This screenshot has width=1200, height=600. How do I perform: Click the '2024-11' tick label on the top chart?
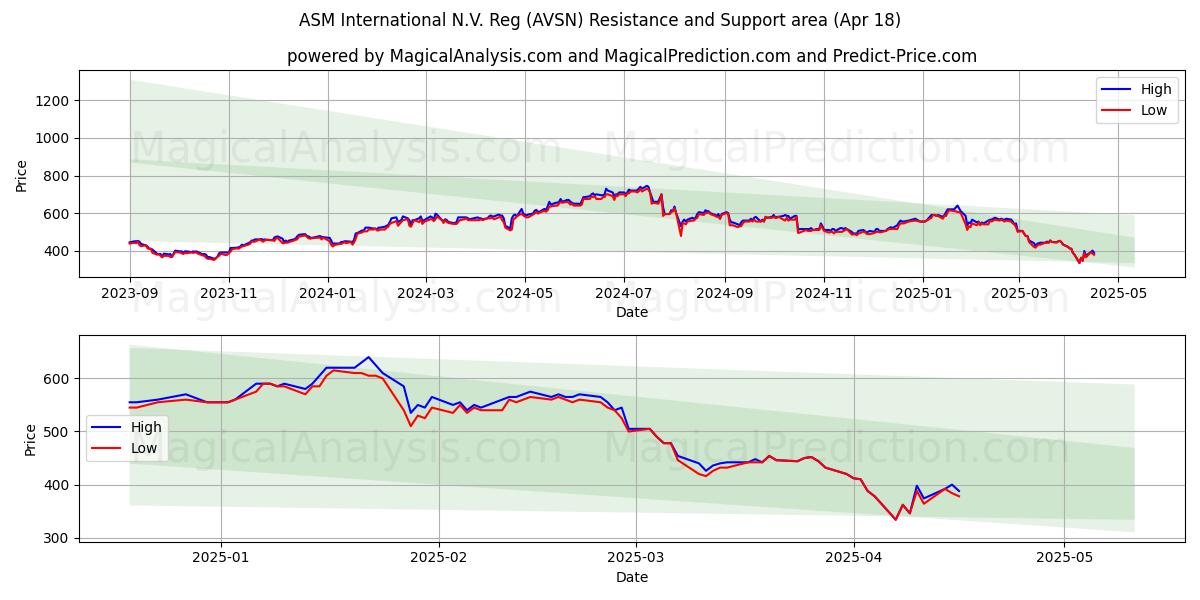(x=823, y=292)
